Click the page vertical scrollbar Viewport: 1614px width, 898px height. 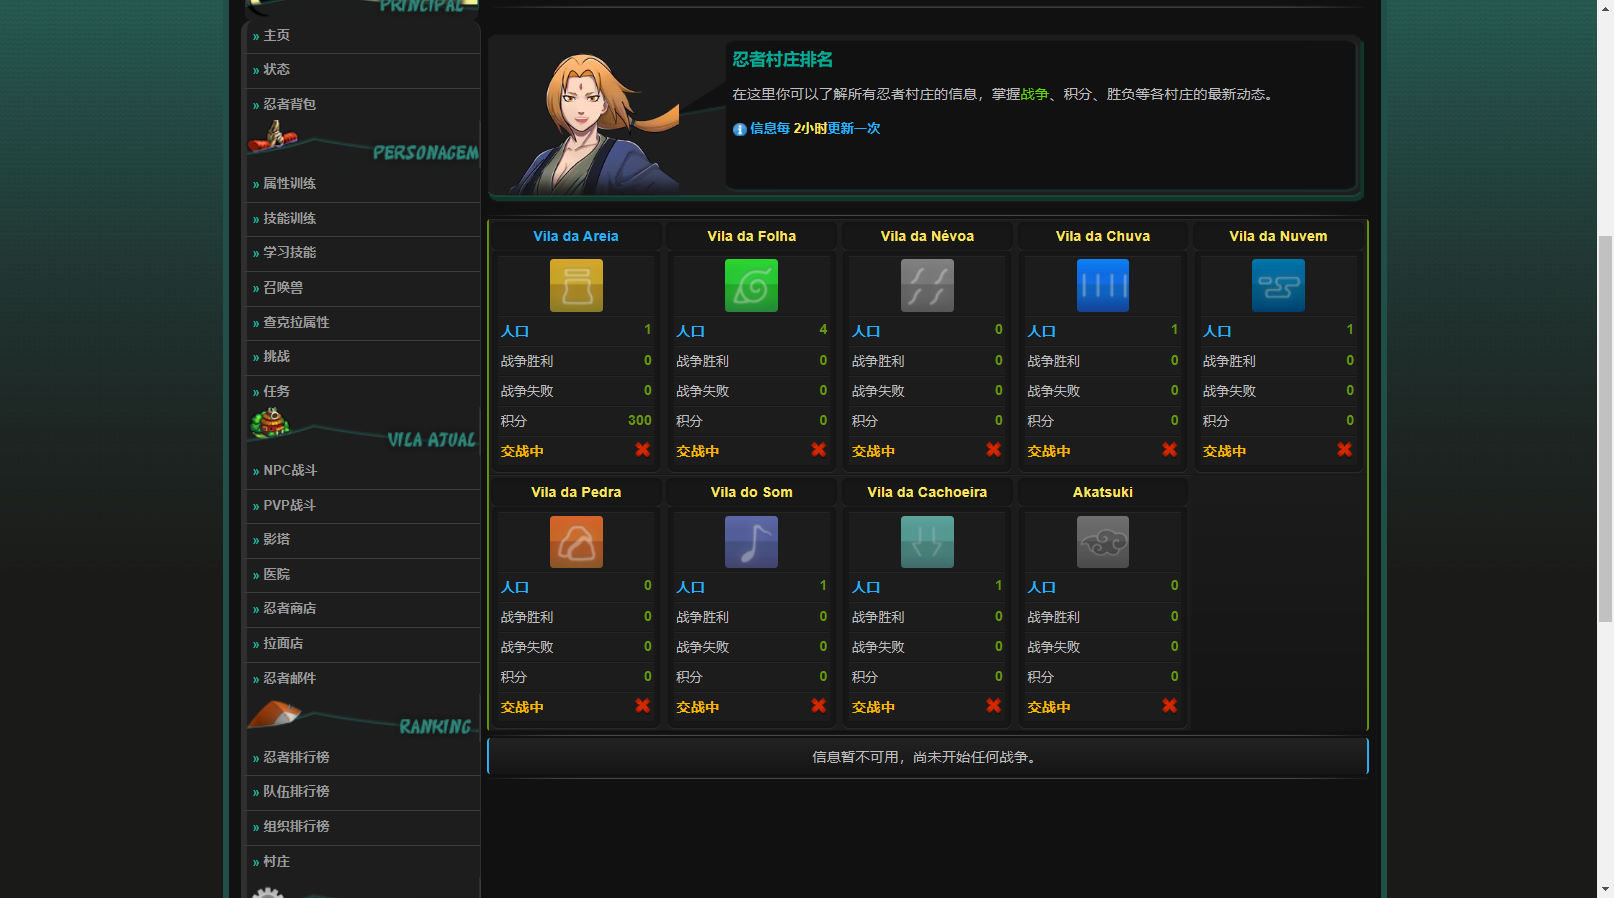pyautogui.click(x=1605, y=430)
